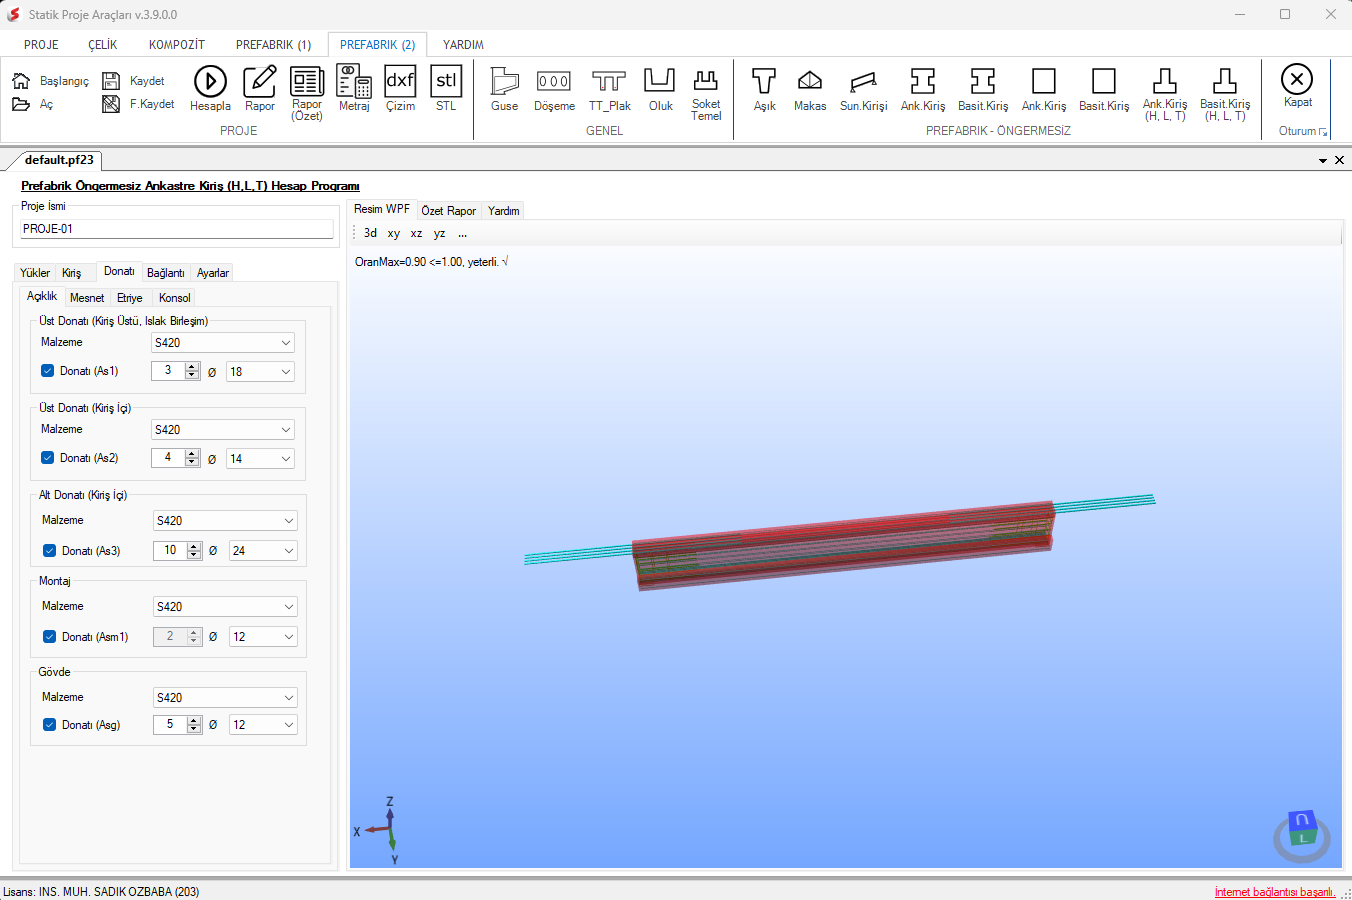Open the Gövde Malzeme S420 dropdown

click(x=225, y=697)
